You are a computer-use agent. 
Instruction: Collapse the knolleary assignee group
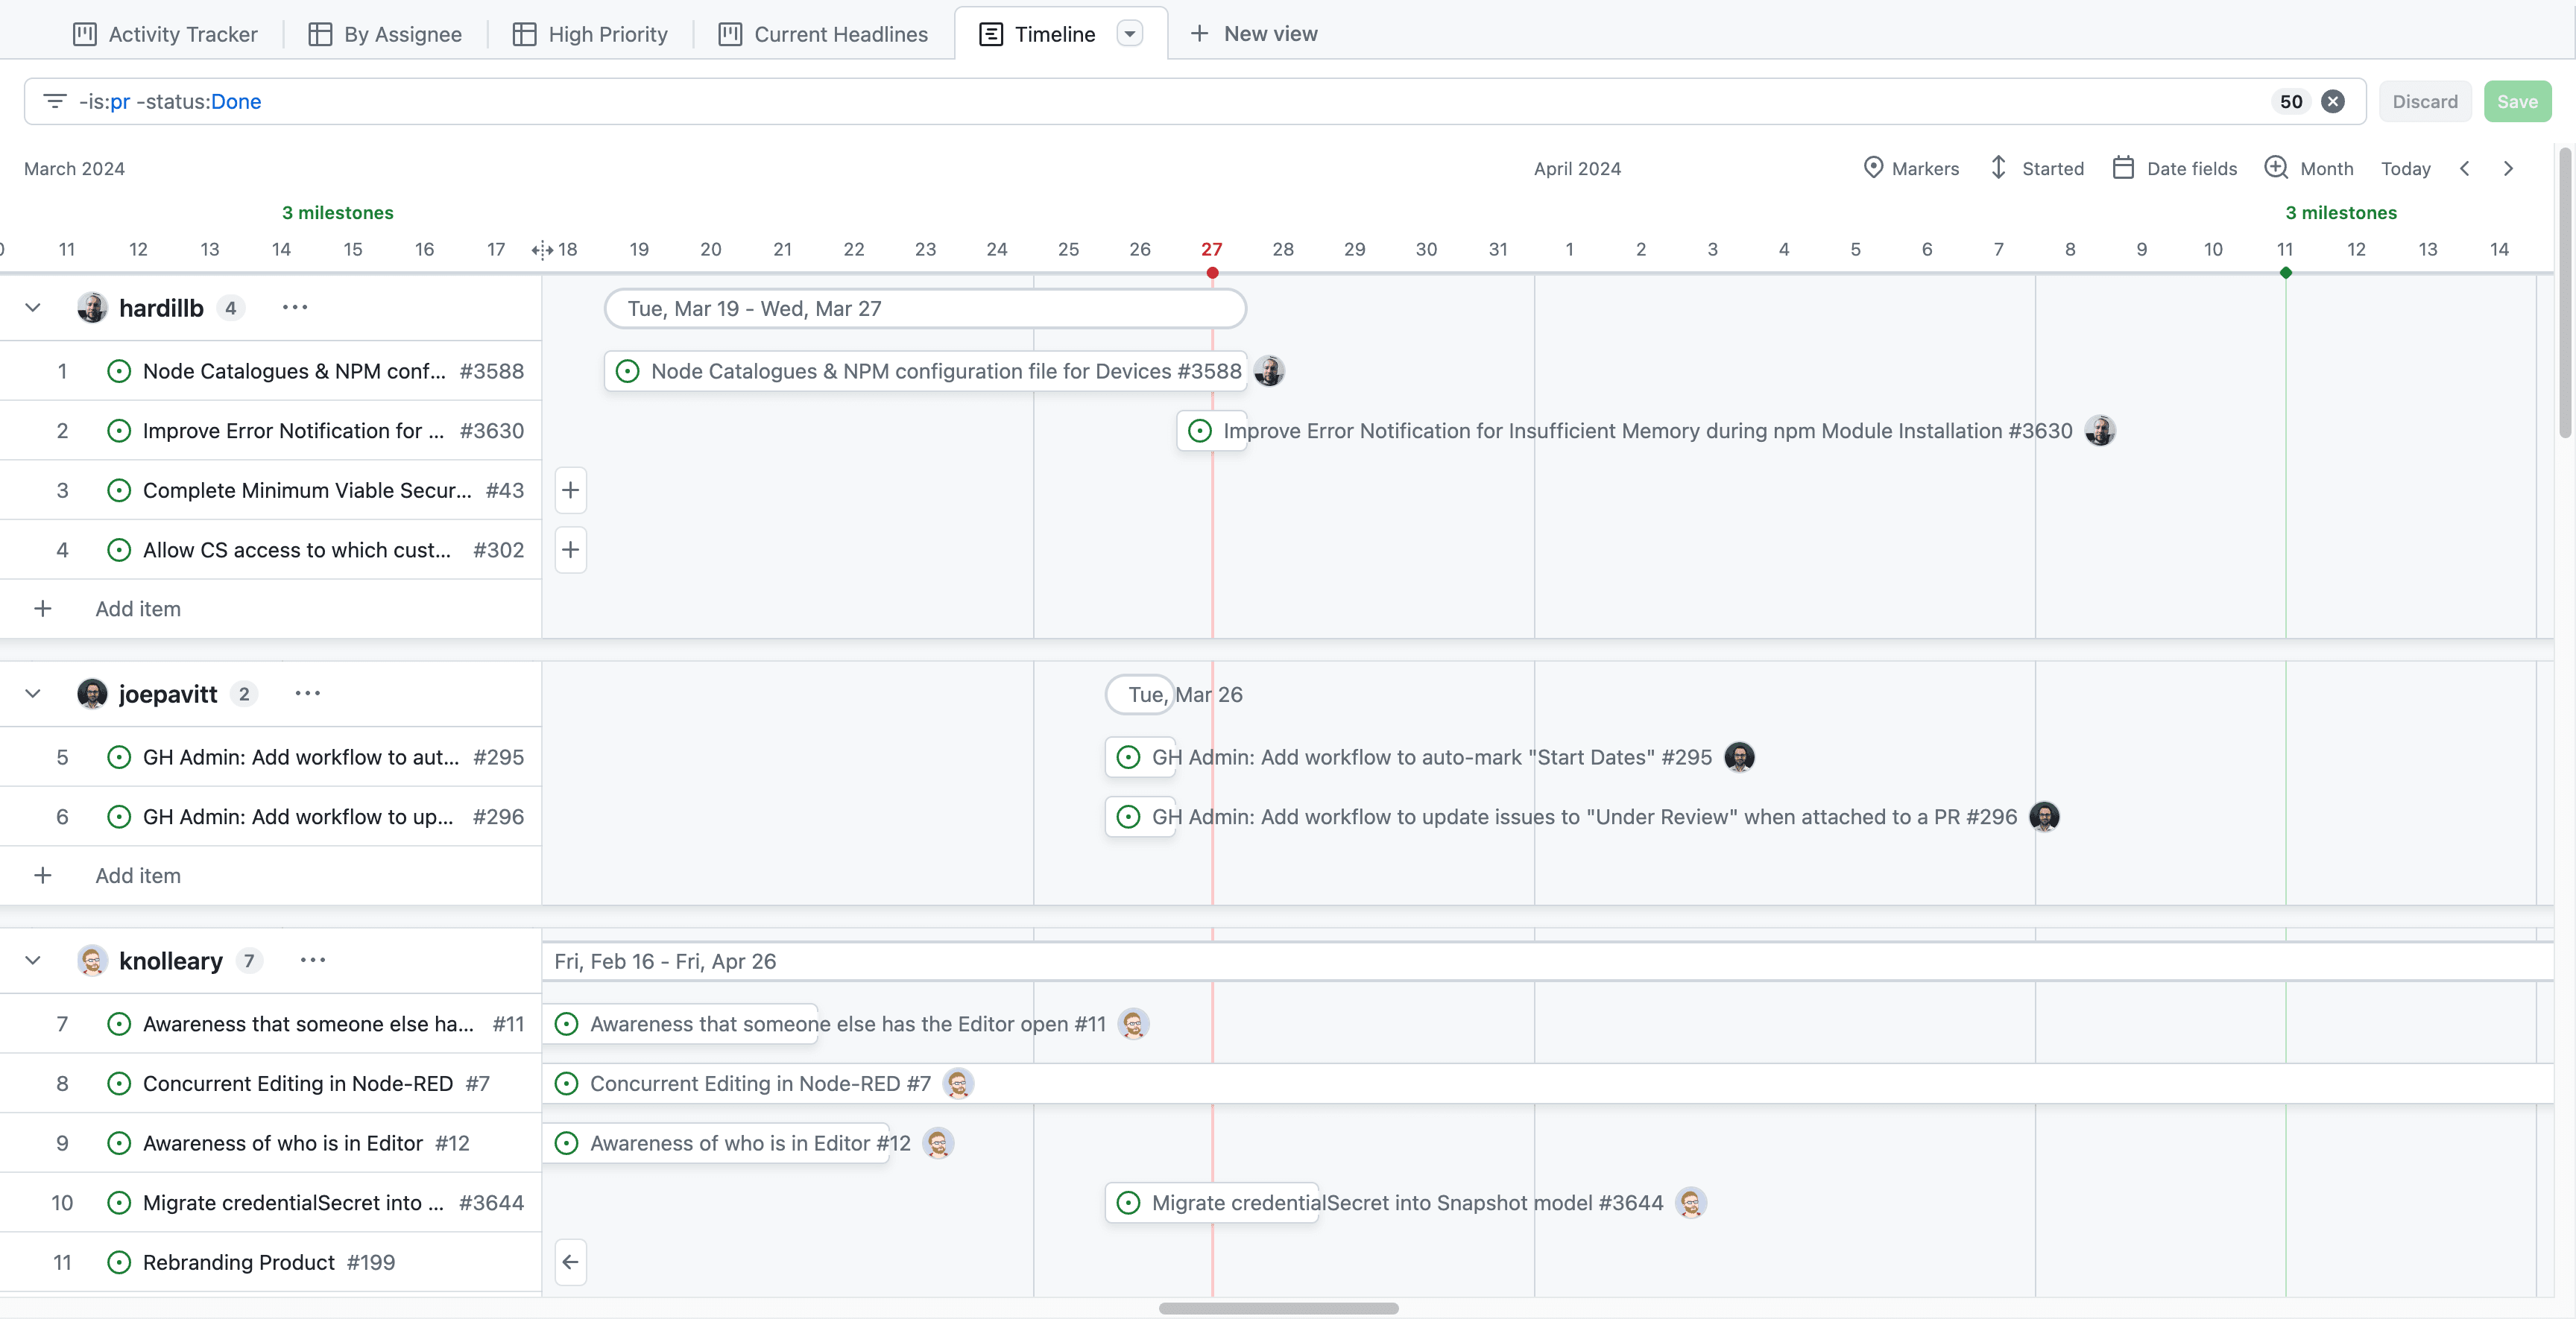pyautogui.click(x=33, y=960)
